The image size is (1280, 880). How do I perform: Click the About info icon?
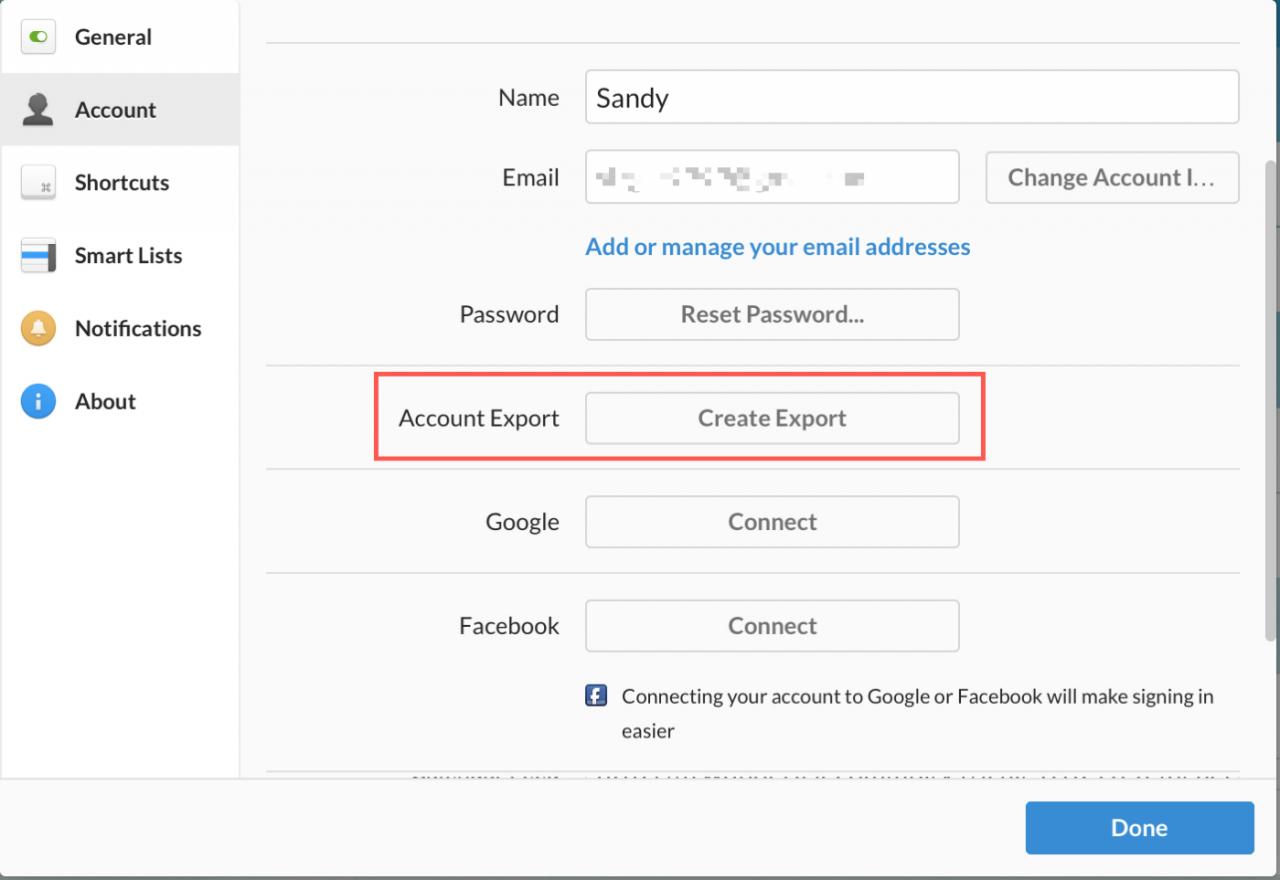(x=38, y=402)
